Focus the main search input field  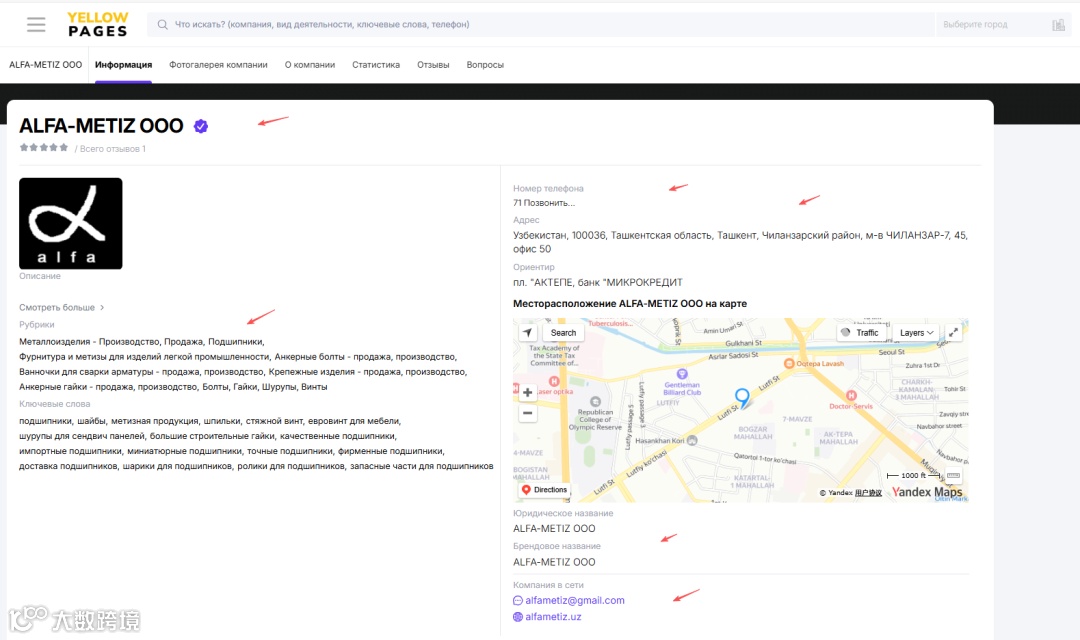(x=541, y=25)
